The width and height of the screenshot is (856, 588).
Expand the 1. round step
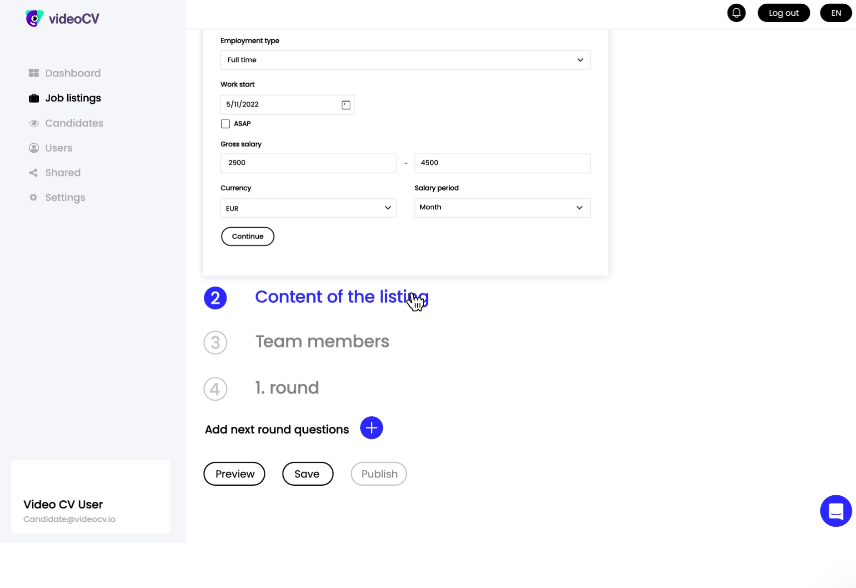(287, 387)
